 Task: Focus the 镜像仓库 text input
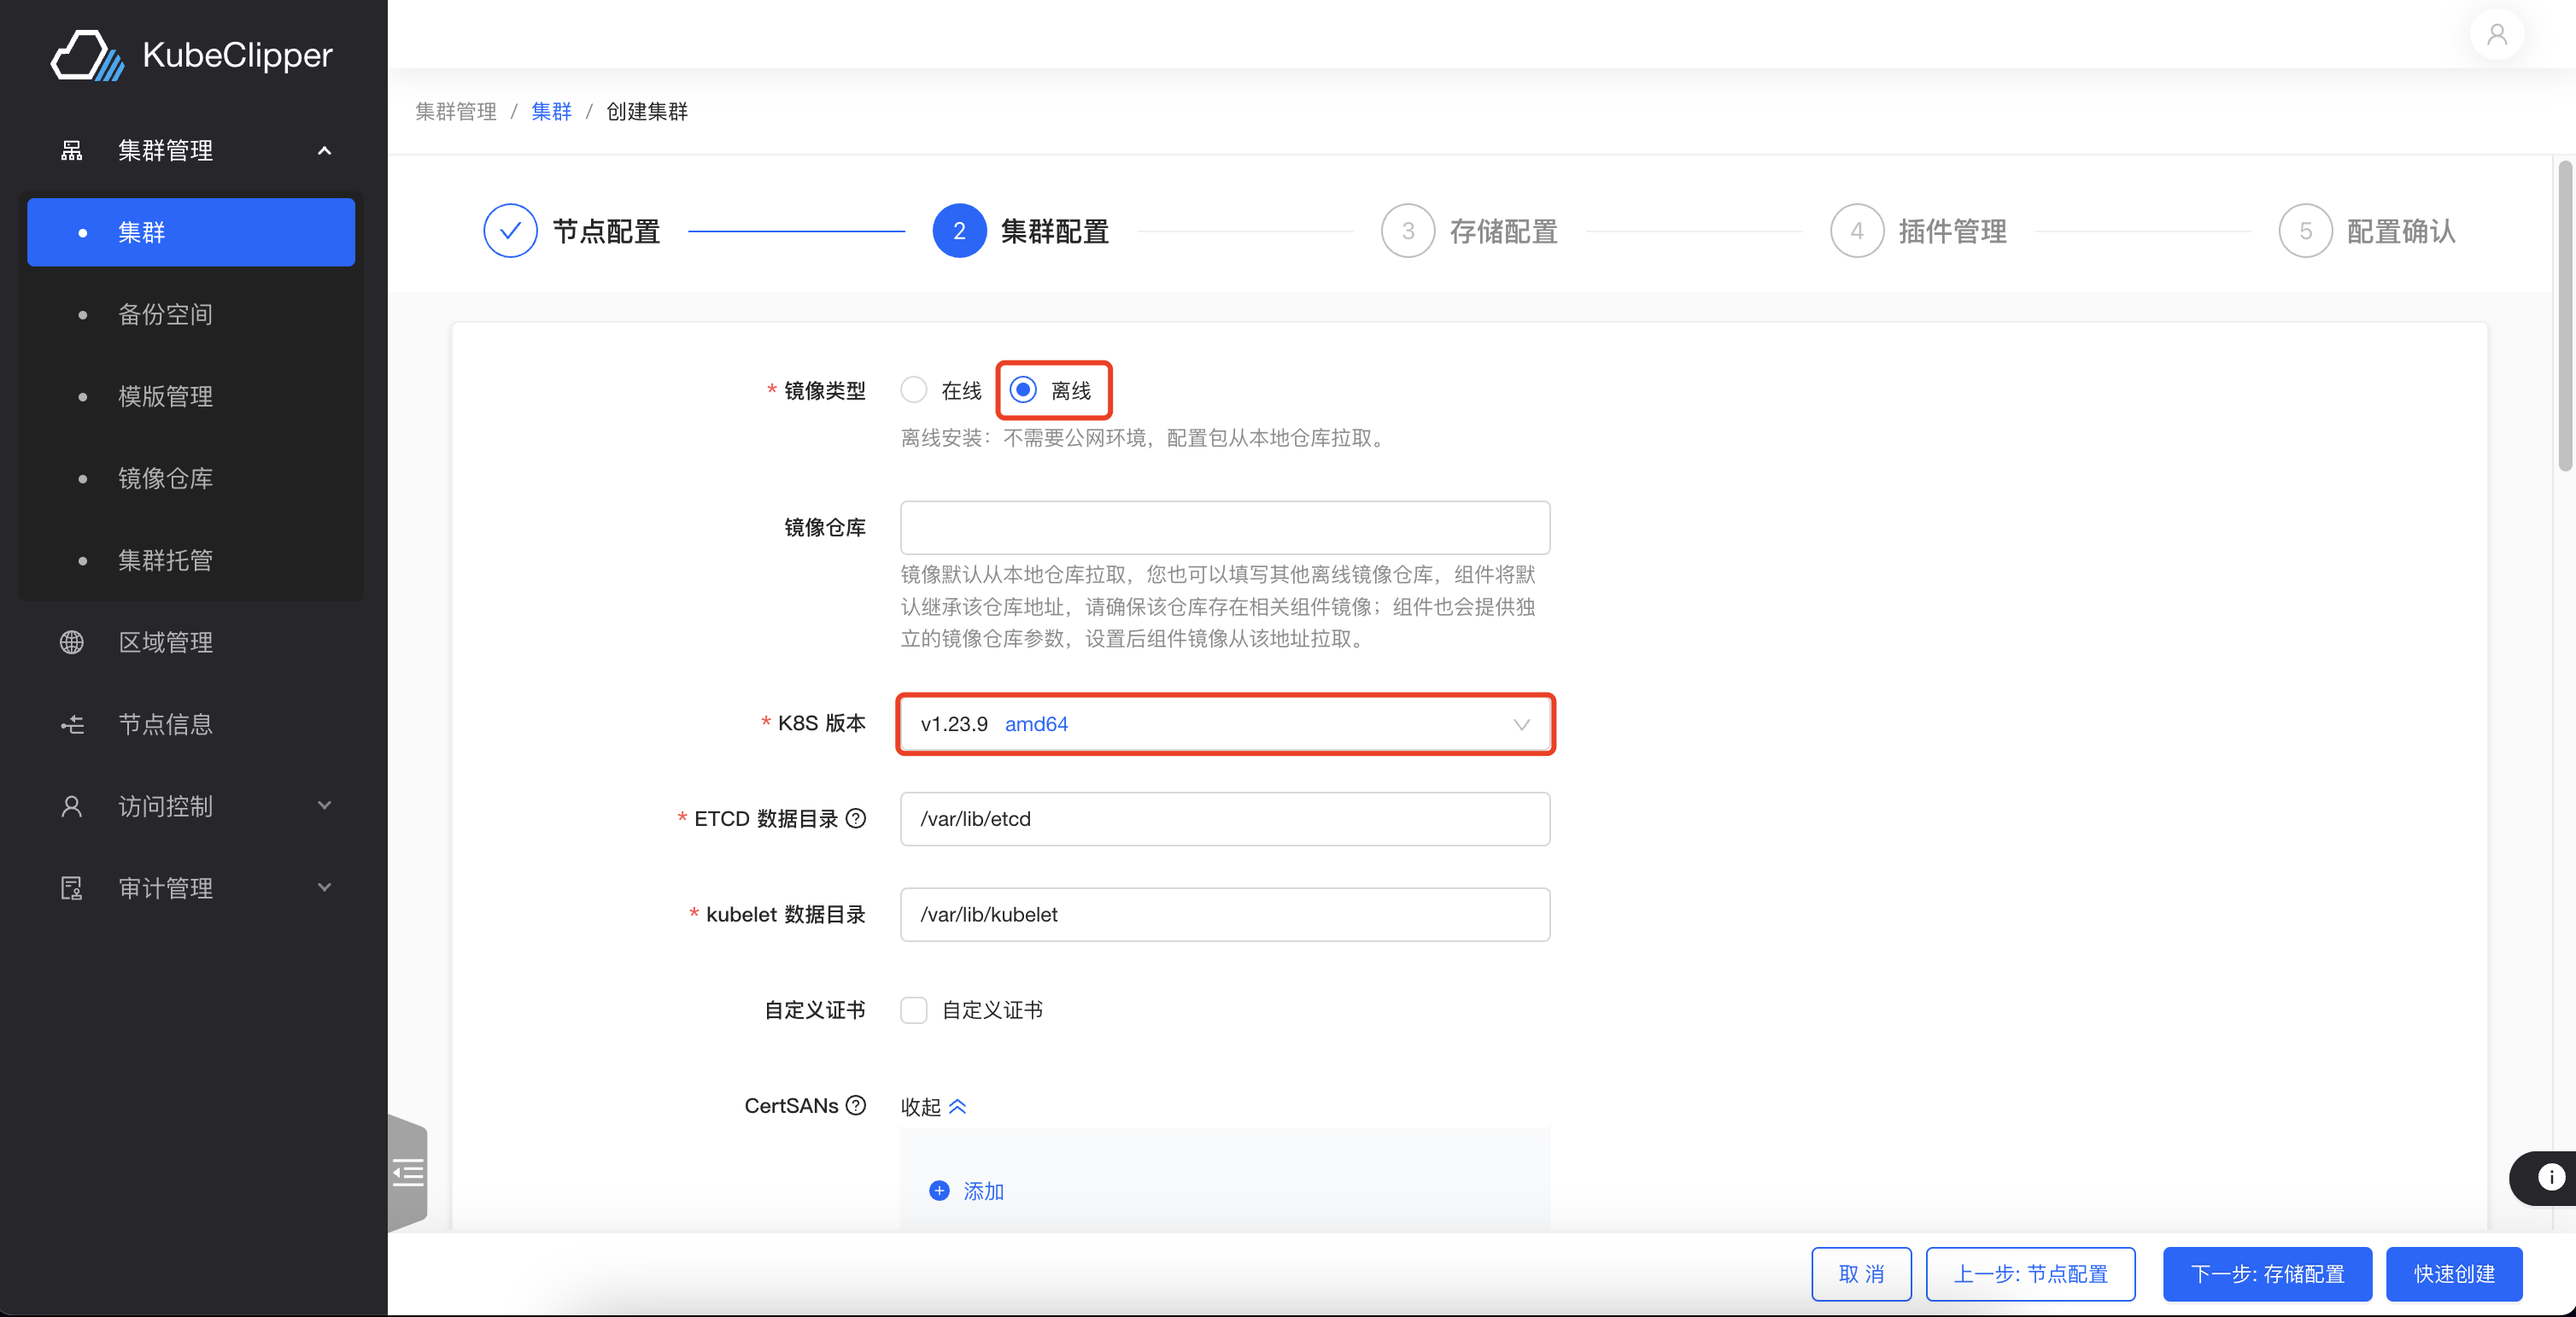1225,527
